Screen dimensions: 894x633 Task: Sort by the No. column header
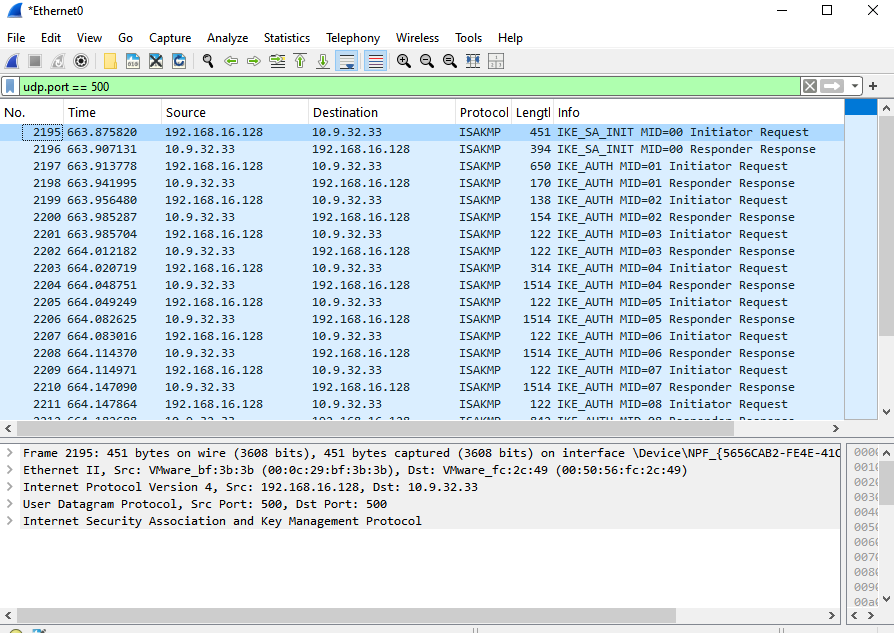pyautogui.click(x=32, y=112)
